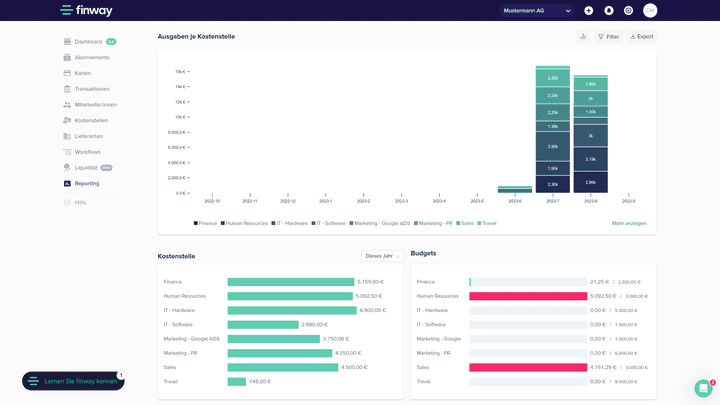Expand the Dieses Jahr period dropdown
Image resolution: width=720 pixels, height=405 pixels.
pyautogui.click(x=382, y=256)
